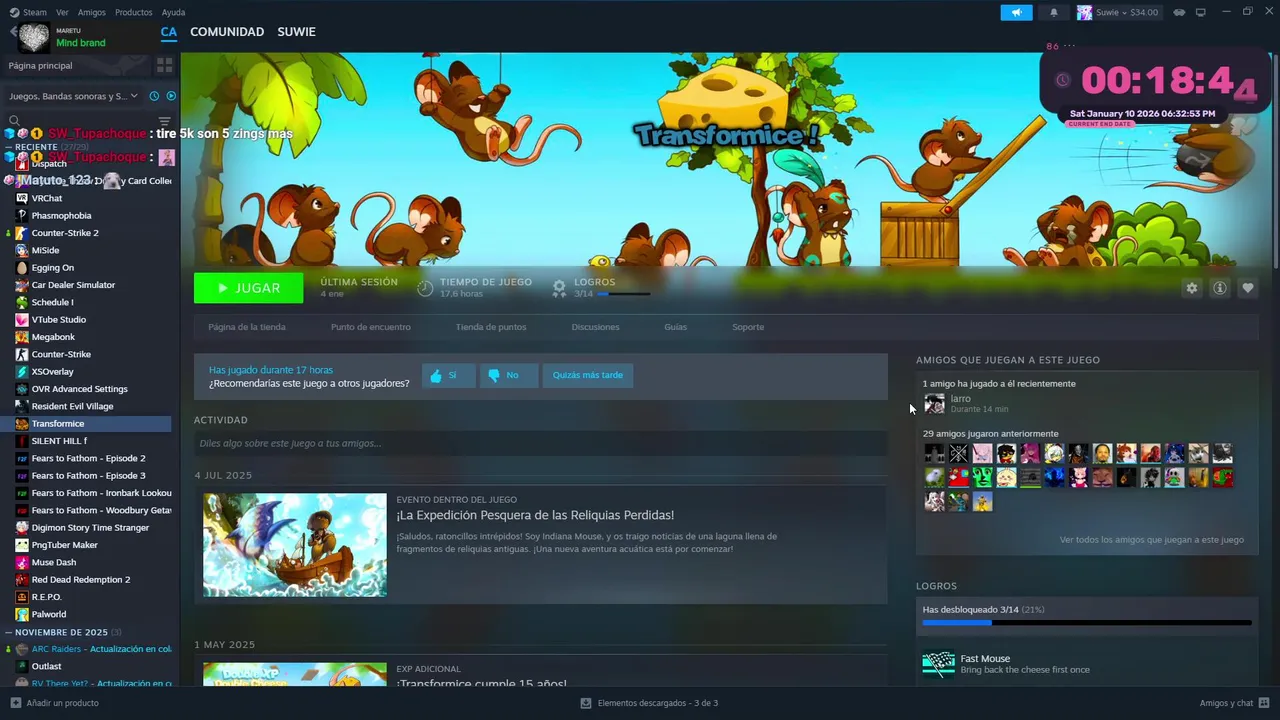Click the green JUGAR play button
The height and width of the screenshot is (720, 1280).
coord(248,288)
